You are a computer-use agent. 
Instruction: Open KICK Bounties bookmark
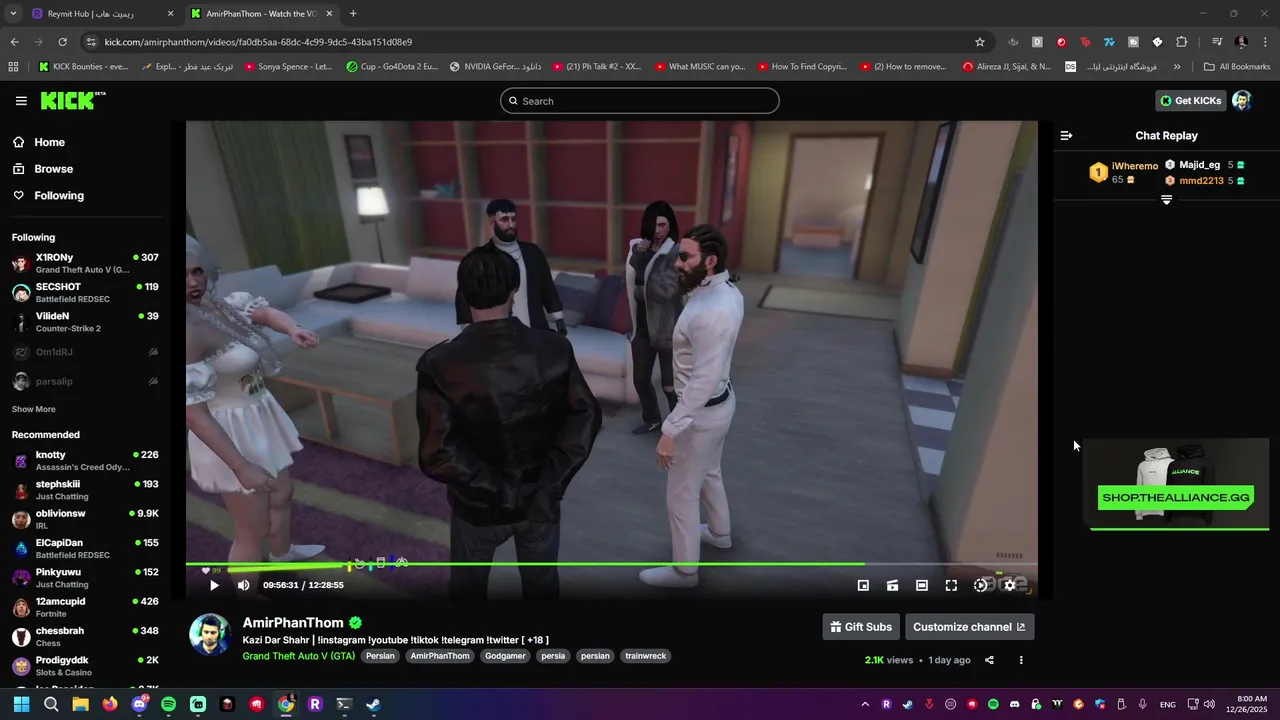tap(83, 67)
